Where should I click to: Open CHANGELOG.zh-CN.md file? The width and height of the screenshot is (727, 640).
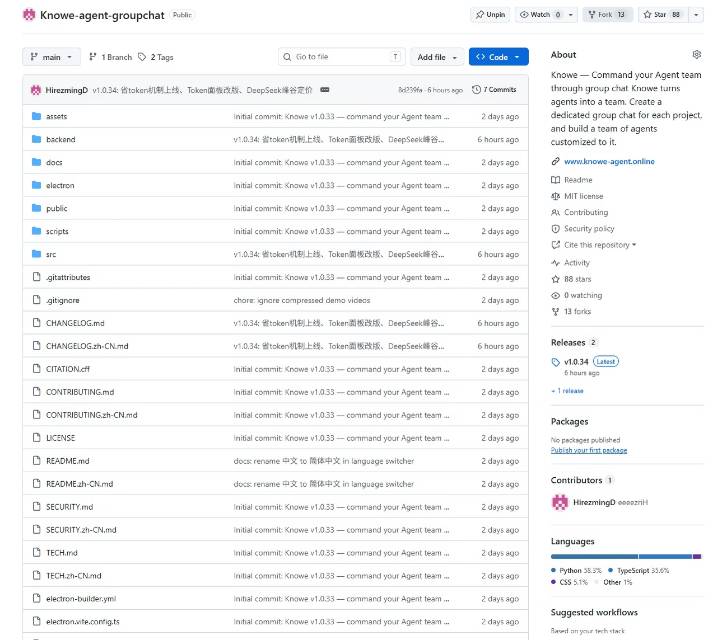[x=87, y=346]
